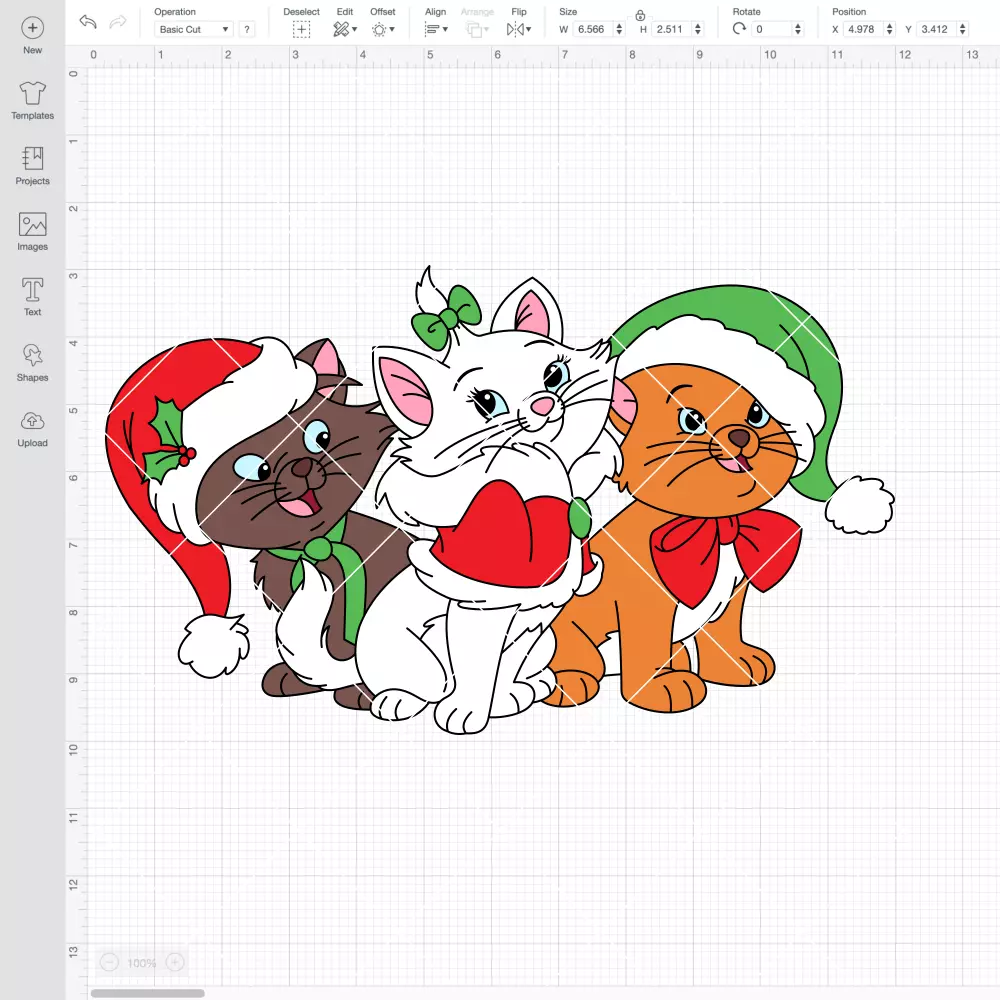
Task: Adjust height using the stepper arrows
Action: 698,29
